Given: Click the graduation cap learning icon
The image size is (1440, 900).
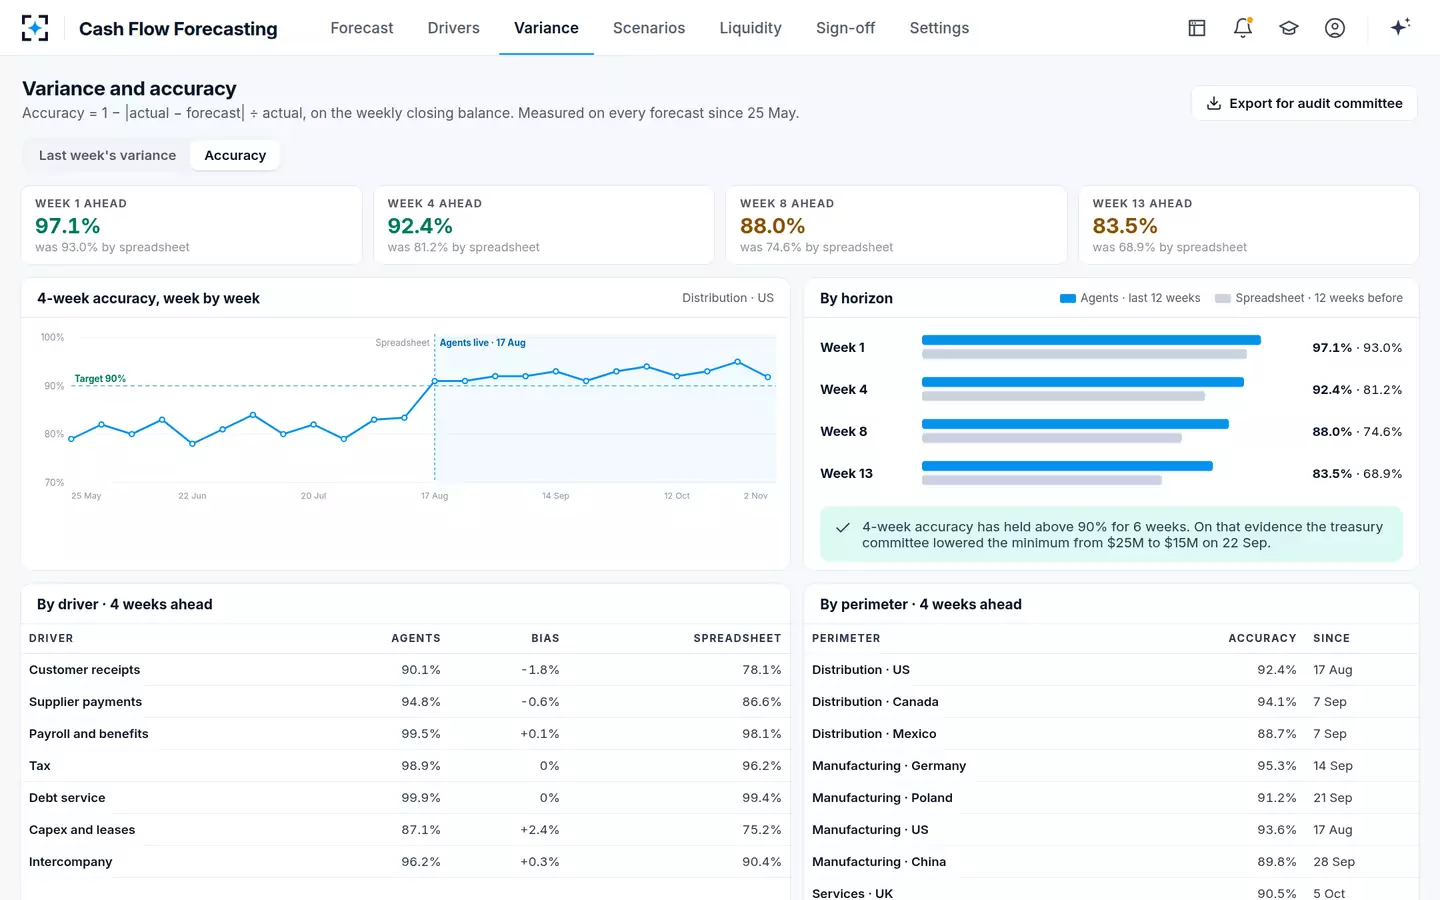Looking at the screenshot, I should click(1289, 28).
